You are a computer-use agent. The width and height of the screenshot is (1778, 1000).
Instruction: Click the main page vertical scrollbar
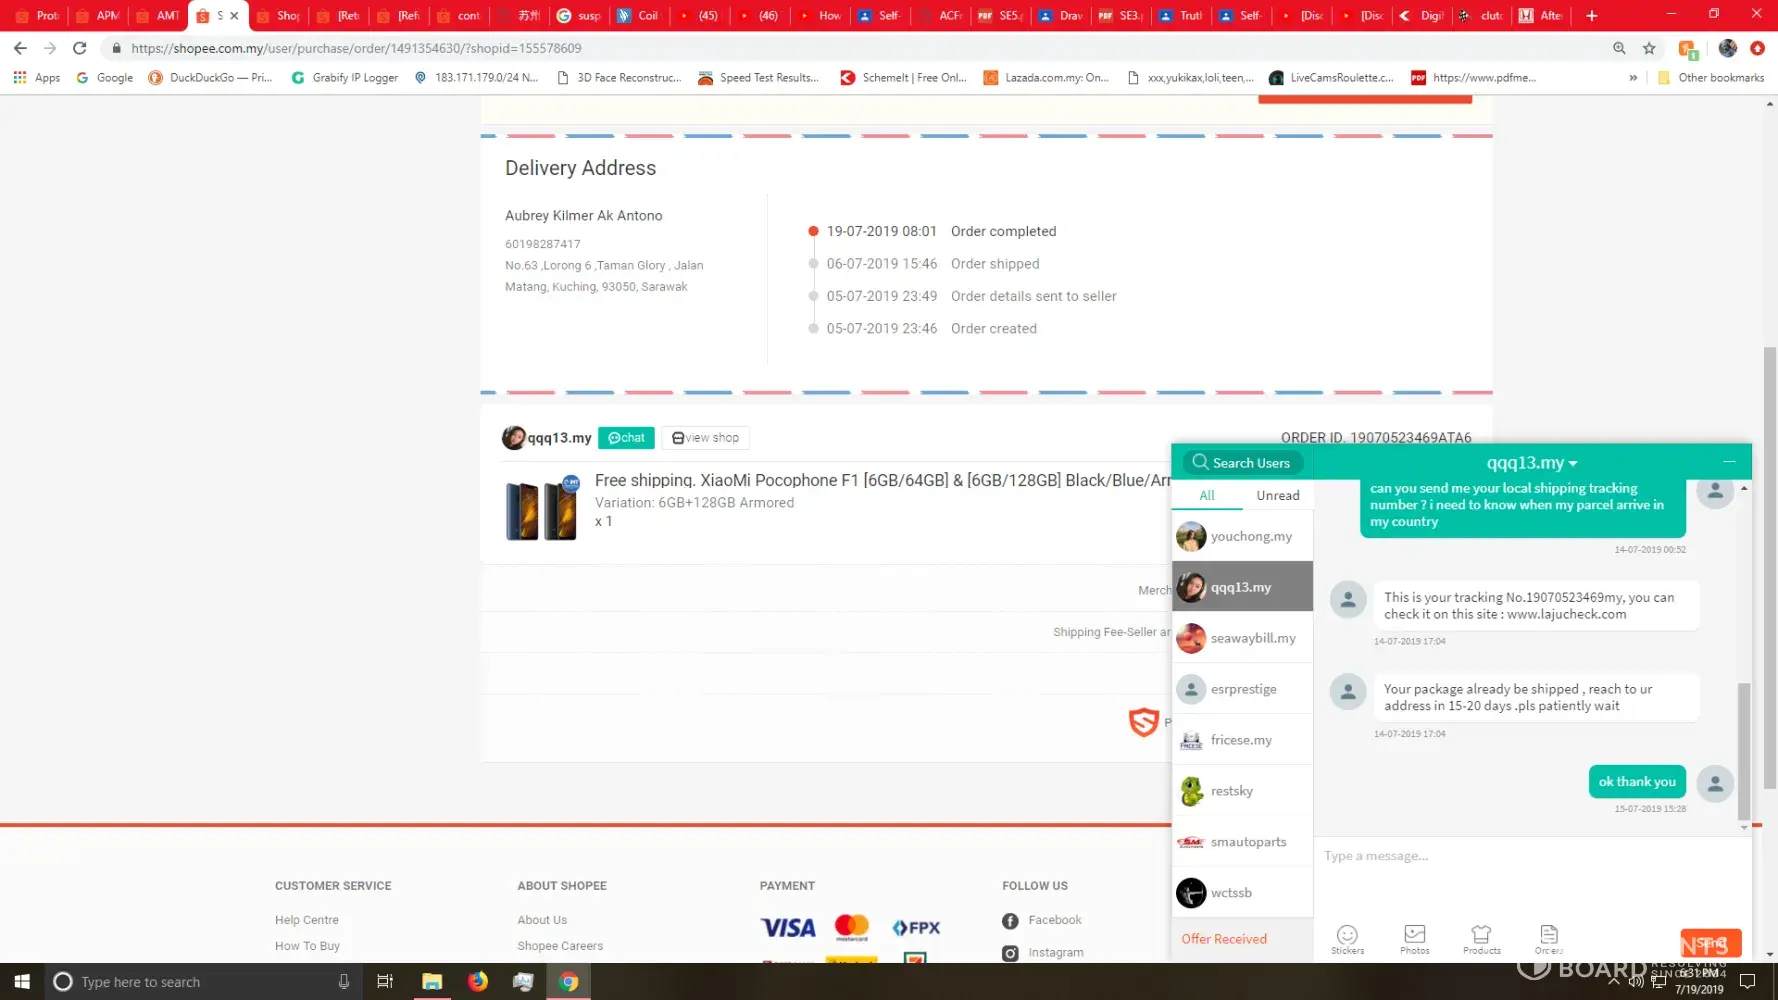click(x=1770, y=568)
